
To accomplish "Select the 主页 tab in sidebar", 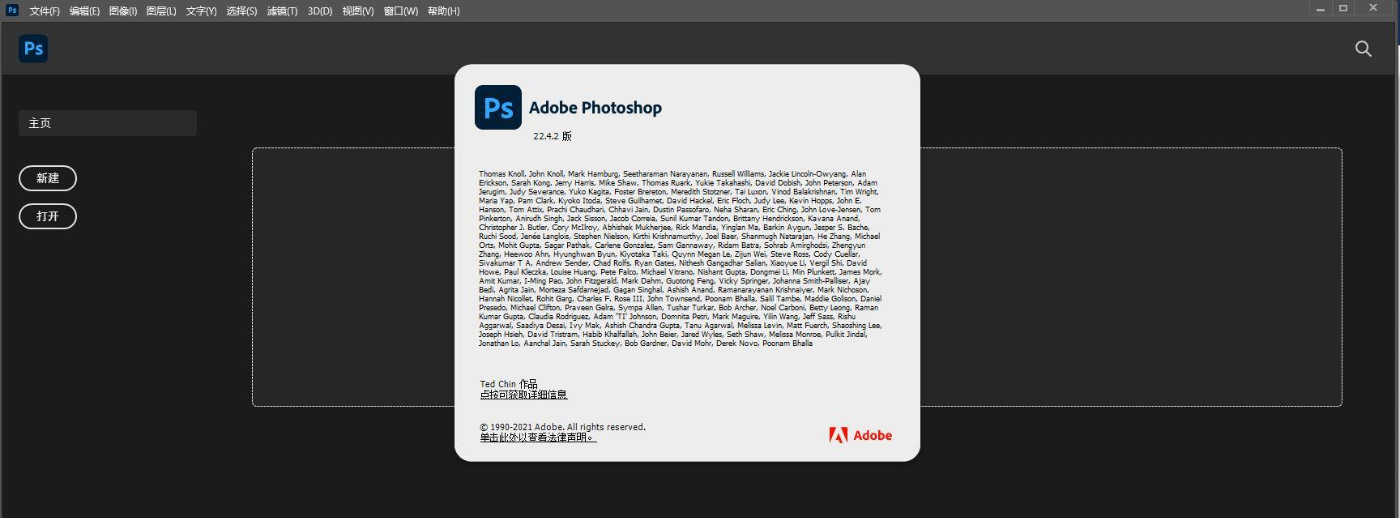I will [x=108, y=123].
